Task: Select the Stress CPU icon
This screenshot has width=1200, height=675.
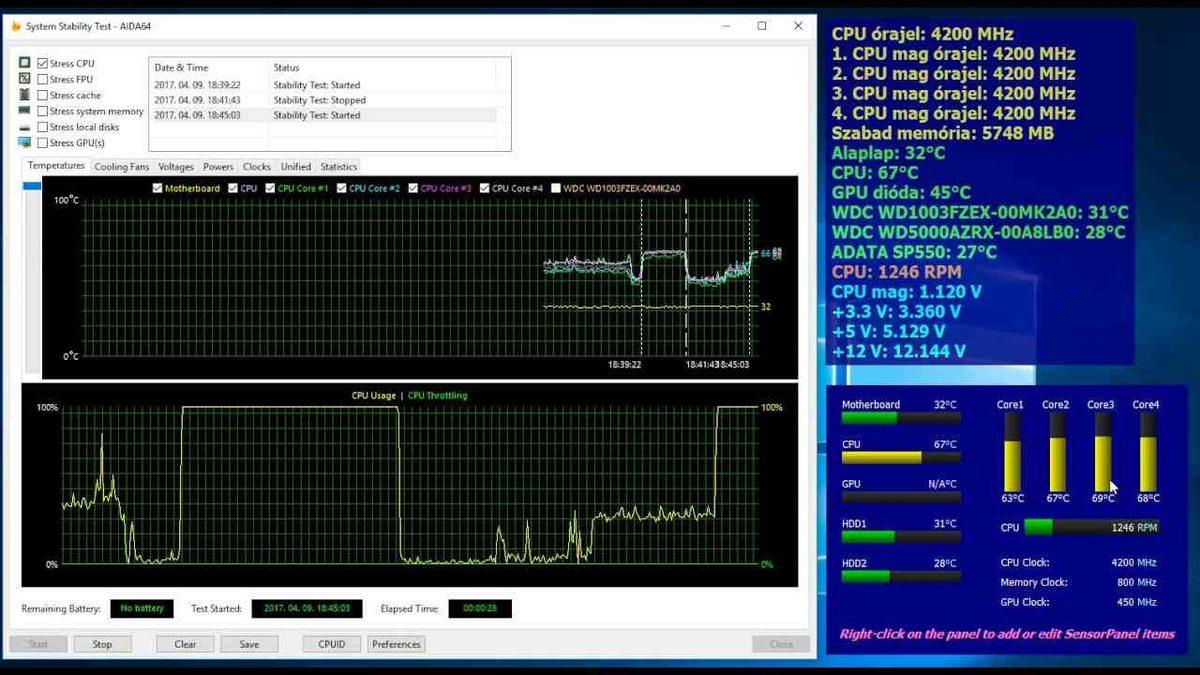Action: coord(24,62)
